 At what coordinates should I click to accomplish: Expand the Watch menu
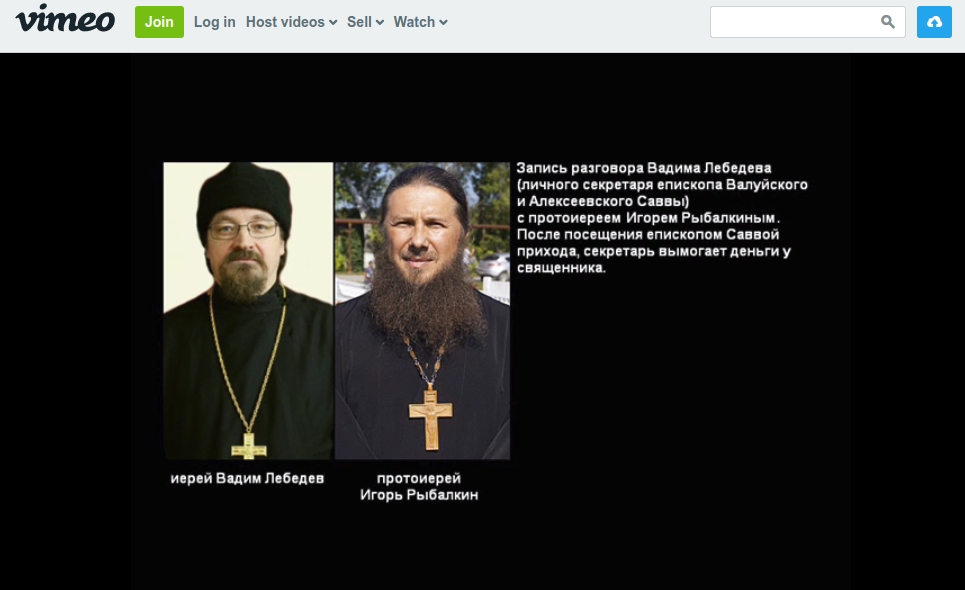420,22
